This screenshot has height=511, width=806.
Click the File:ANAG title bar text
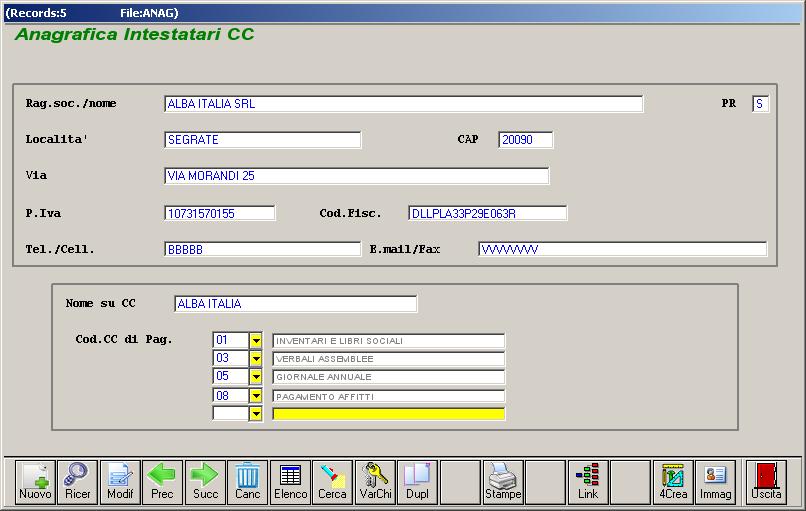pos(149,13)
